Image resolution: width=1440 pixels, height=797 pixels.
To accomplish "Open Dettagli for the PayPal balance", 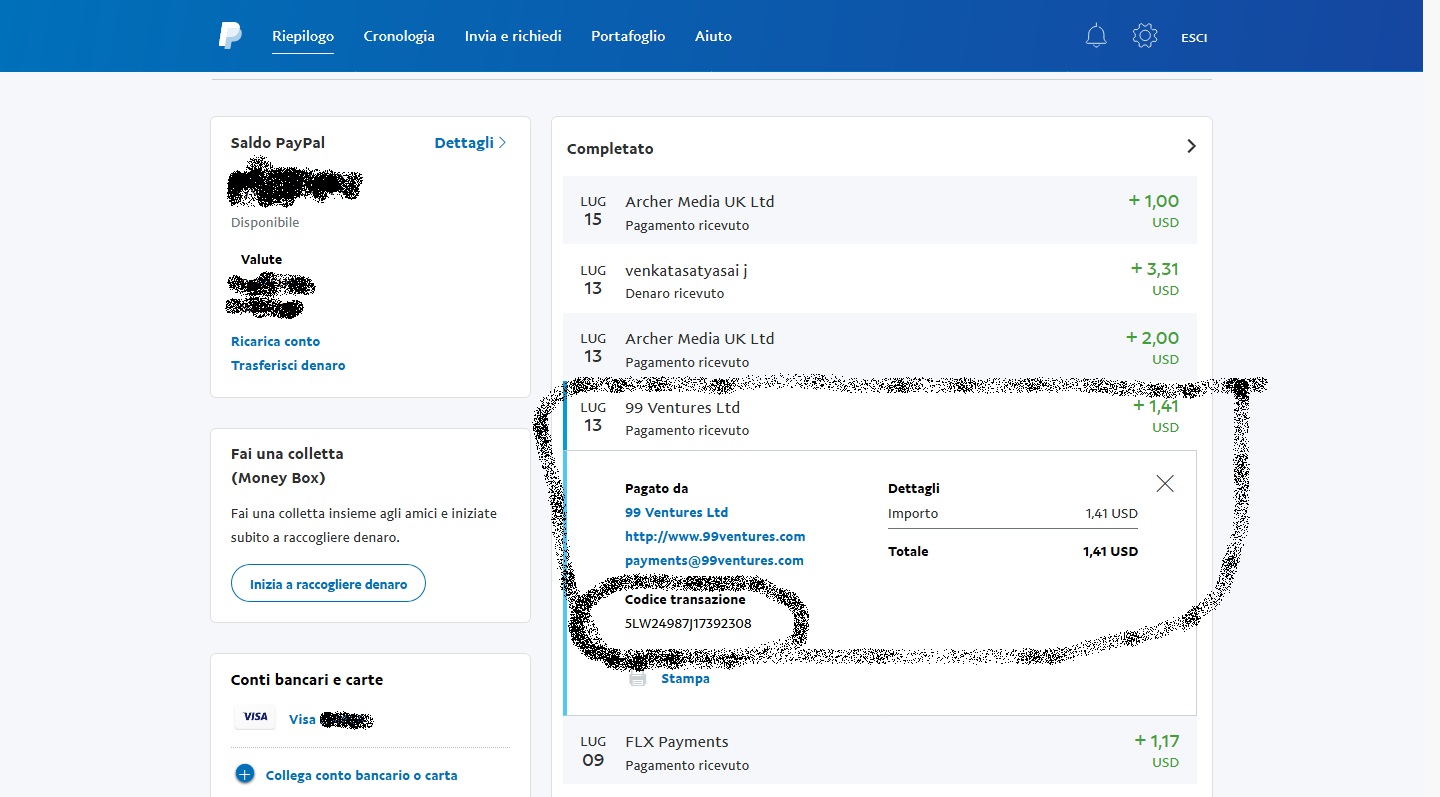I will click(470, 143).
